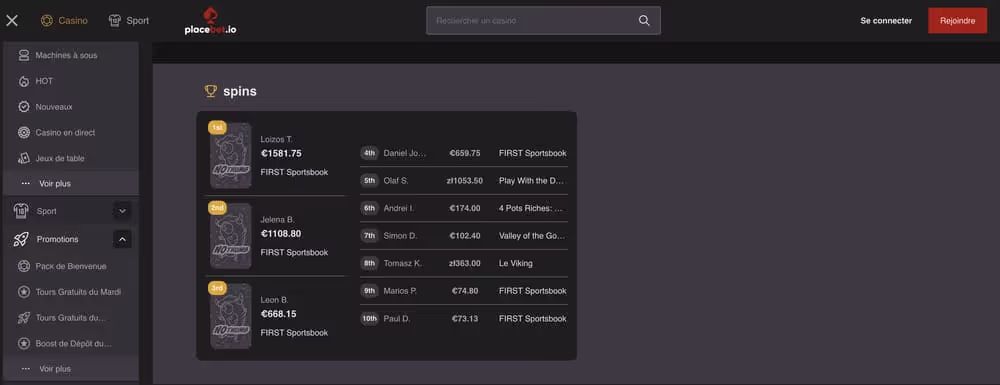This screenshot has width=1000, height=385.
Task: Click the flame HOT icon
Action: 24,81
